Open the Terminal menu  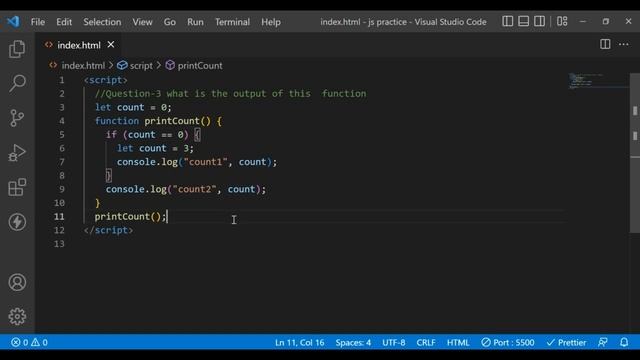[232, 22]
